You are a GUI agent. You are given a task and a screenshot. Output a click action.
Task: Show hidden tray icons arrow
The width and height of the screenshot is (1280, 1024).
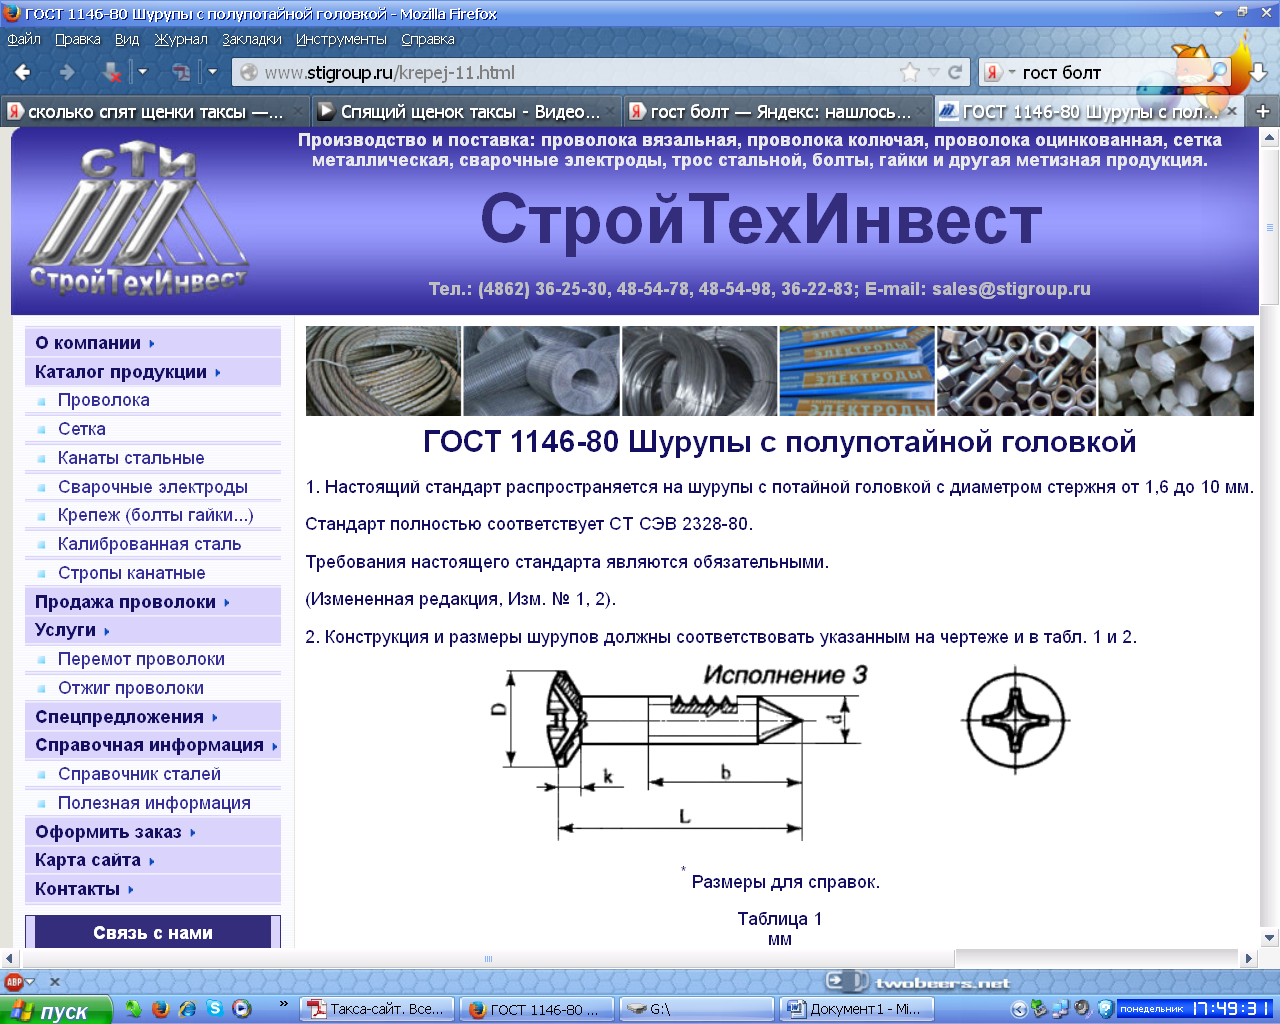tap(1019, 1009)
